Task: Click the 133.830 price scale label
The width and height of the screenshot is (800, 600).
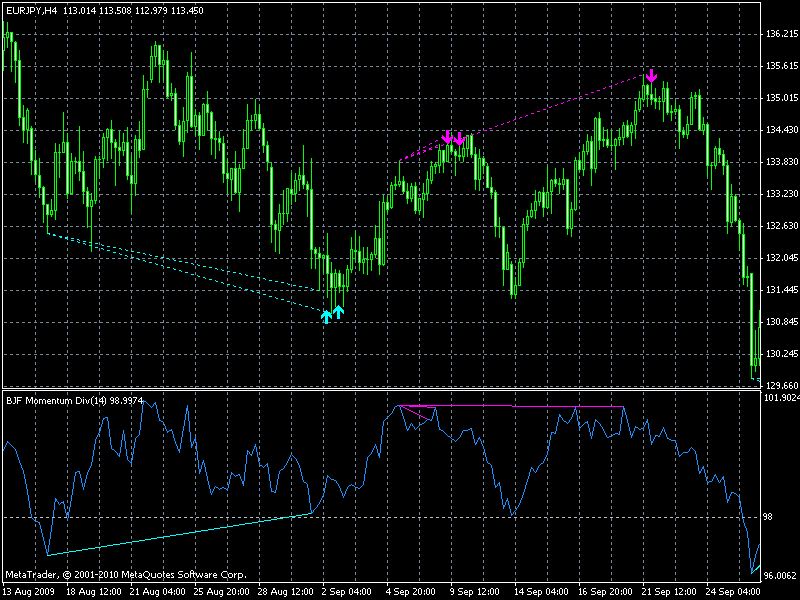Action: pyautogui.click(x=782, y=162)
